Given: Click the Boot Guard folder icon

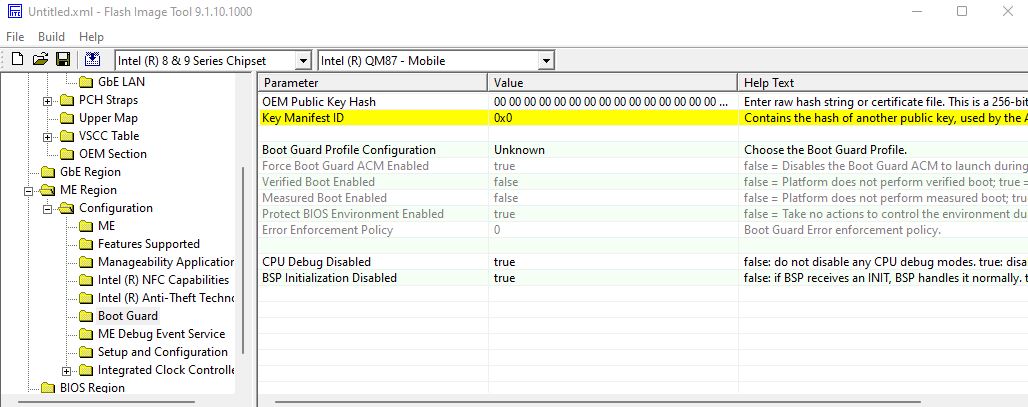Looking at the screenshot, I should tap(86, 317).
